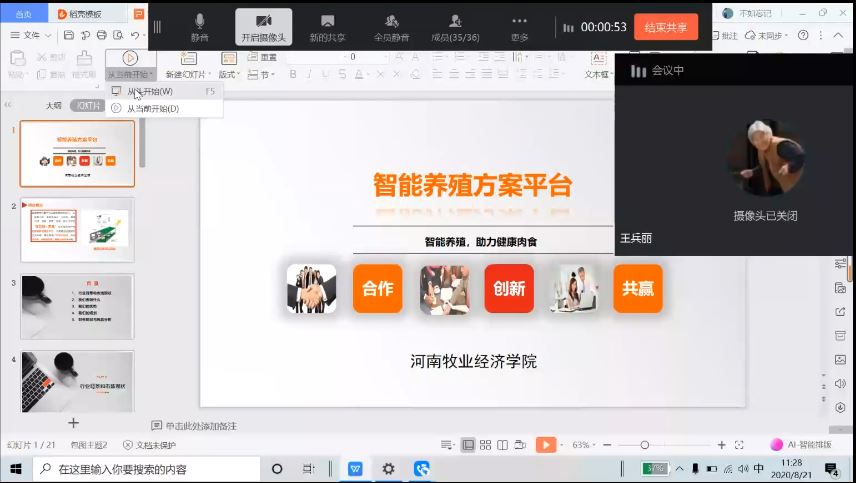The width and height of the screenshot is (856, 483).
Task: Select slide 2 thumbnail in panel
Action: click(x=77, y=229)
